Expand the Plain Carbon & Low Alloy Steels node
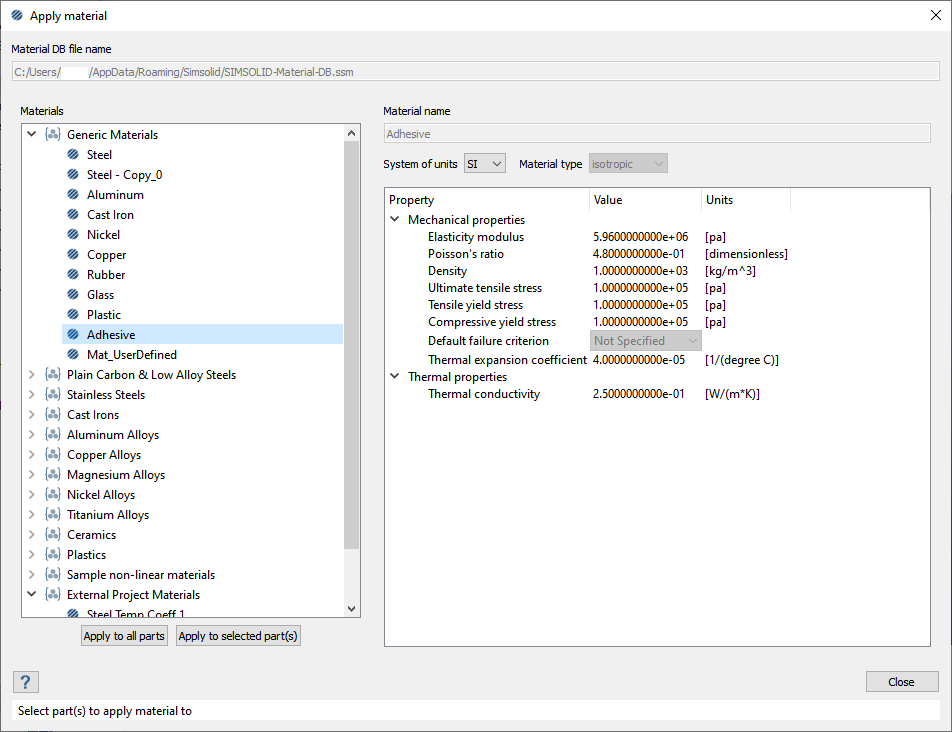This screenshot has width=952, height=732. pos(32,375)
